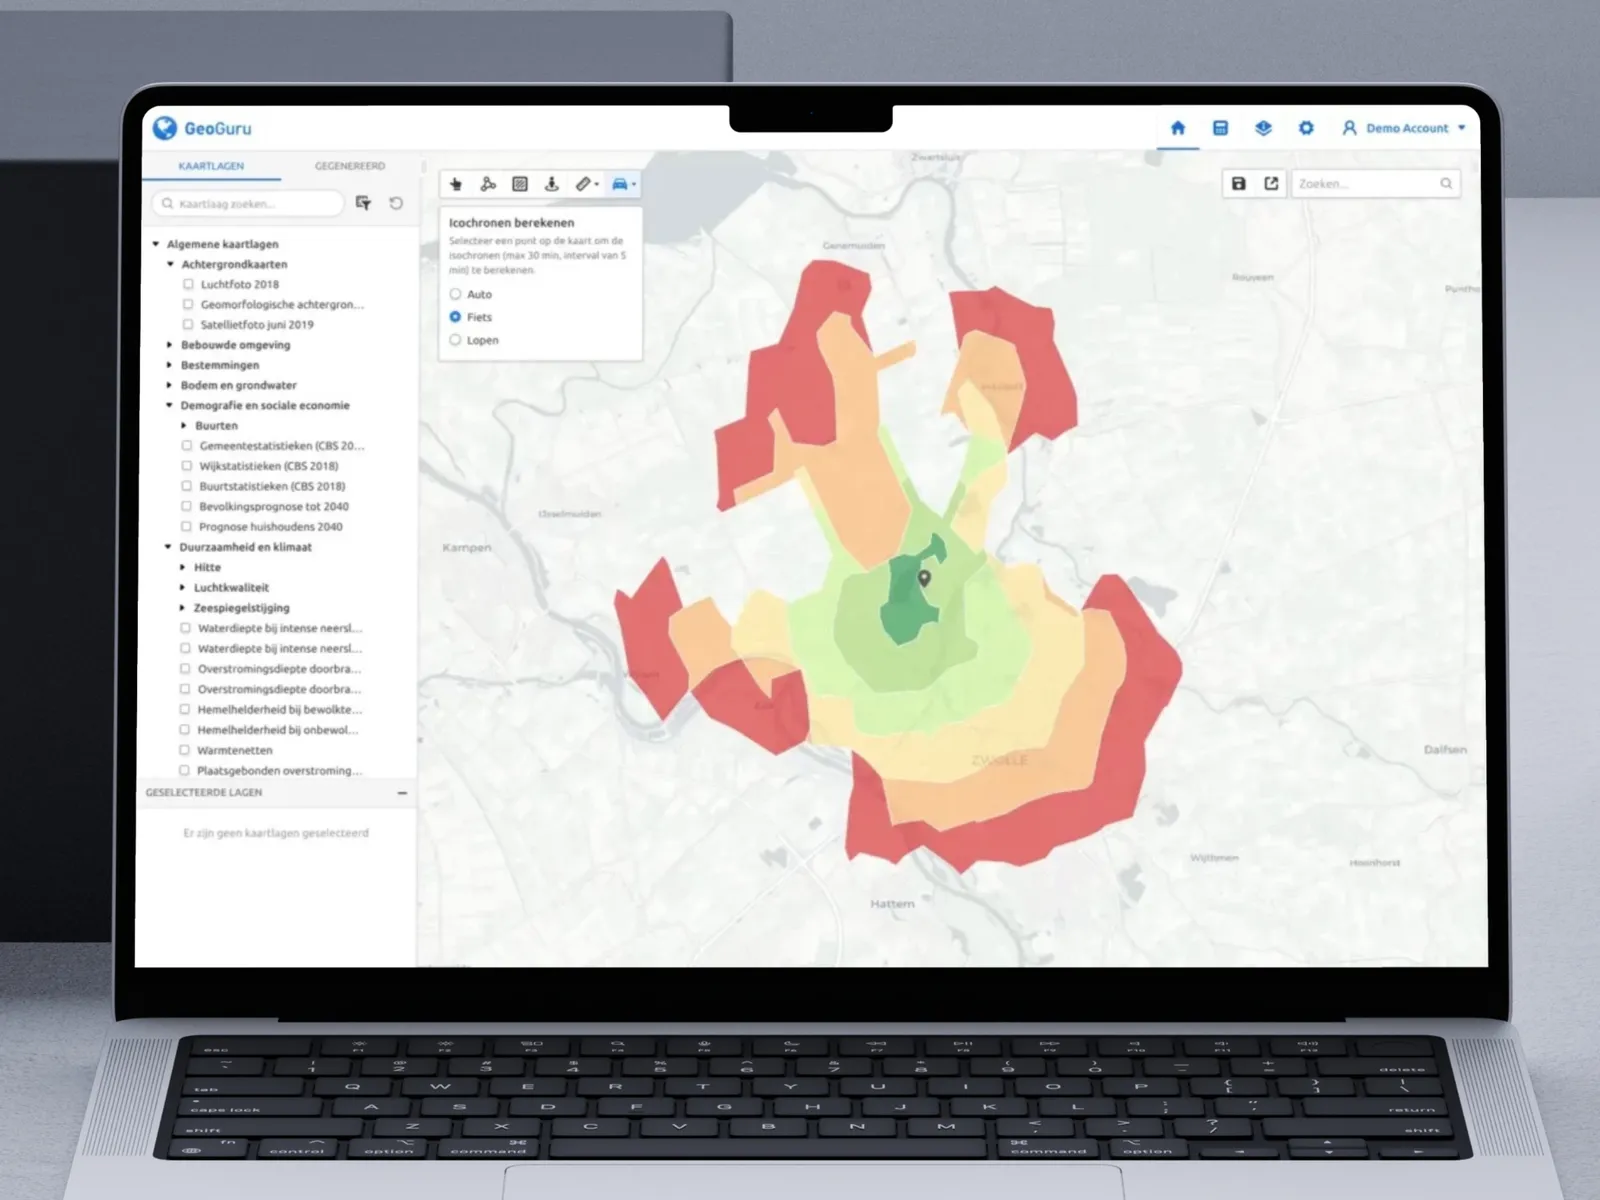The width and height of the screenshot is (1600, 1200).
Task: Check the Plaatsgebonden overstroming layer
Action: 184,770
